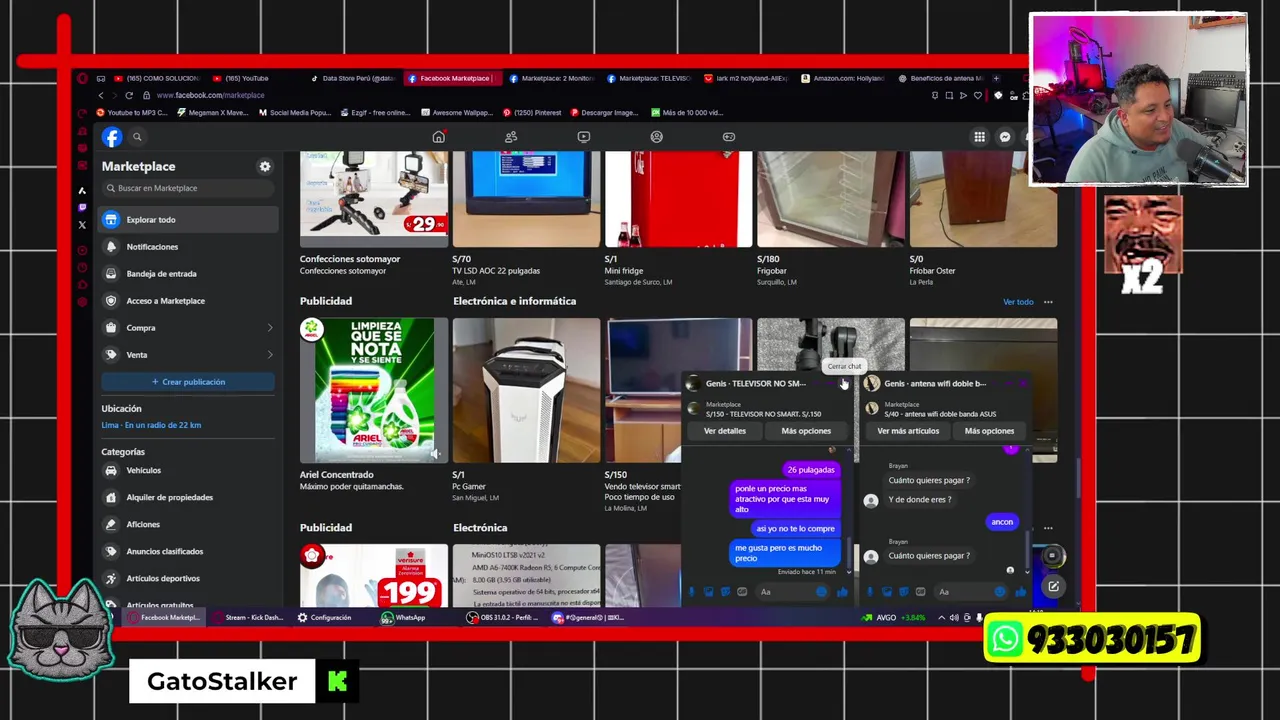Click the Crear publicación button
The height and width of the screenshot is (720, 1280).
coord(188,382)
